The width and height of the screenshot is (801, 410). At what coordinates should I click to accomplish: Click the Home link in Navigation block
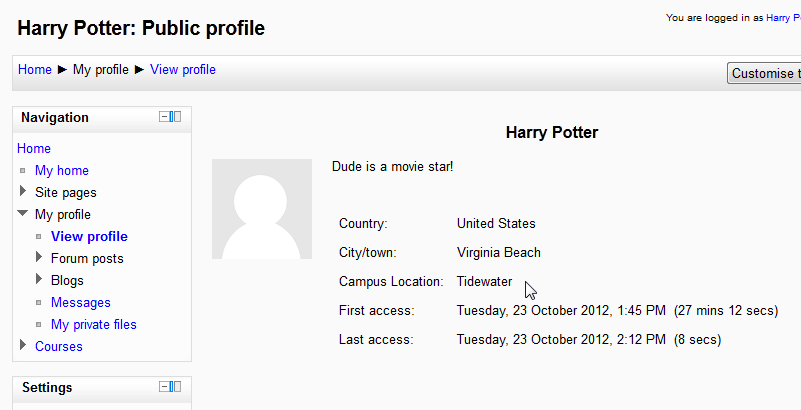pyautogui.click(x=34, y=148)
